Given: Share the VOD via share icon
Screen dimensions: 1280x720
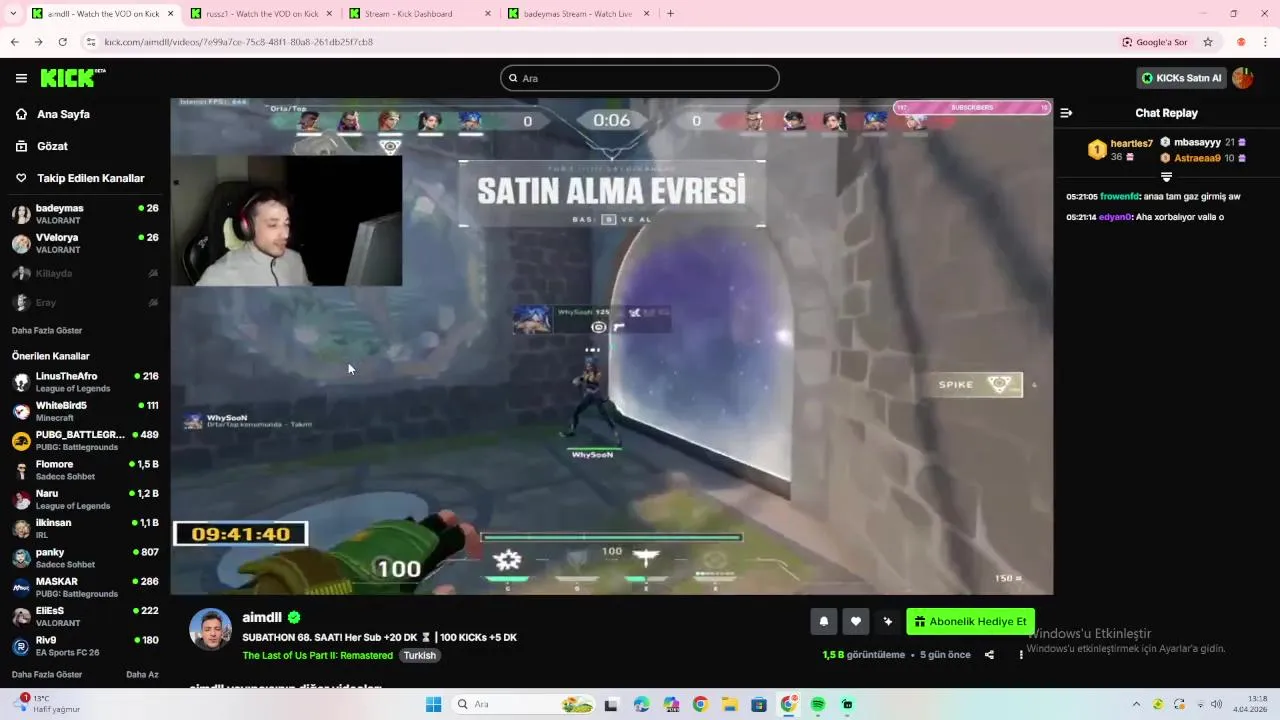Looking at the screenshot, I should [x=989, y=655].
